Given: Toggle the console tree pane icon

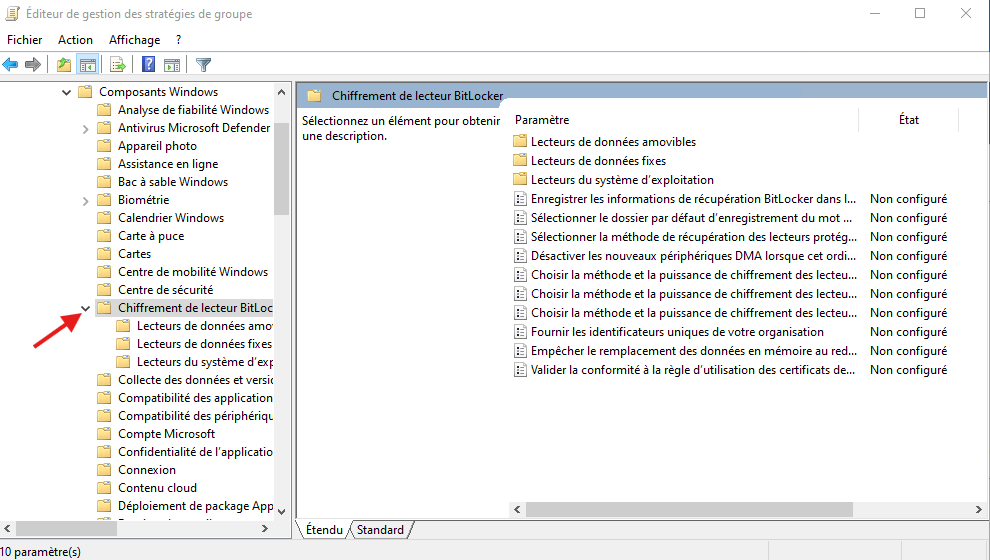Looking at the screenshot, I should [x=88, y=64].
